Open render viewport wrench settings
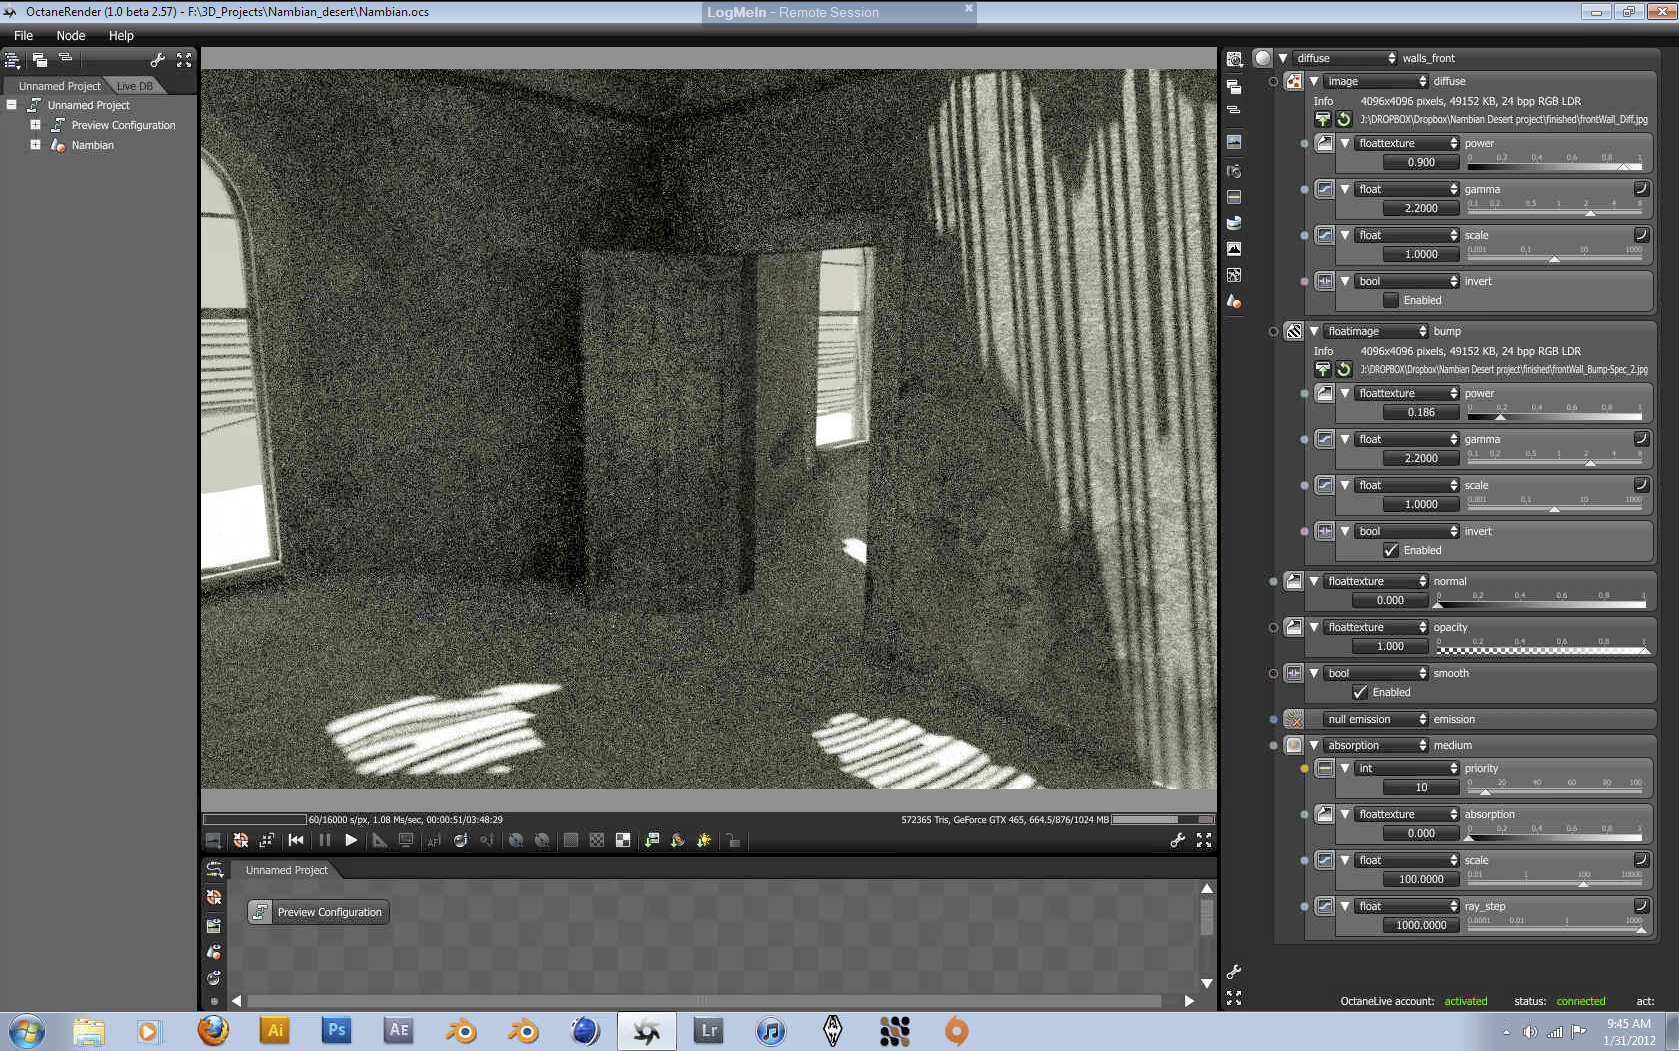 click(x=1178, y=840)
